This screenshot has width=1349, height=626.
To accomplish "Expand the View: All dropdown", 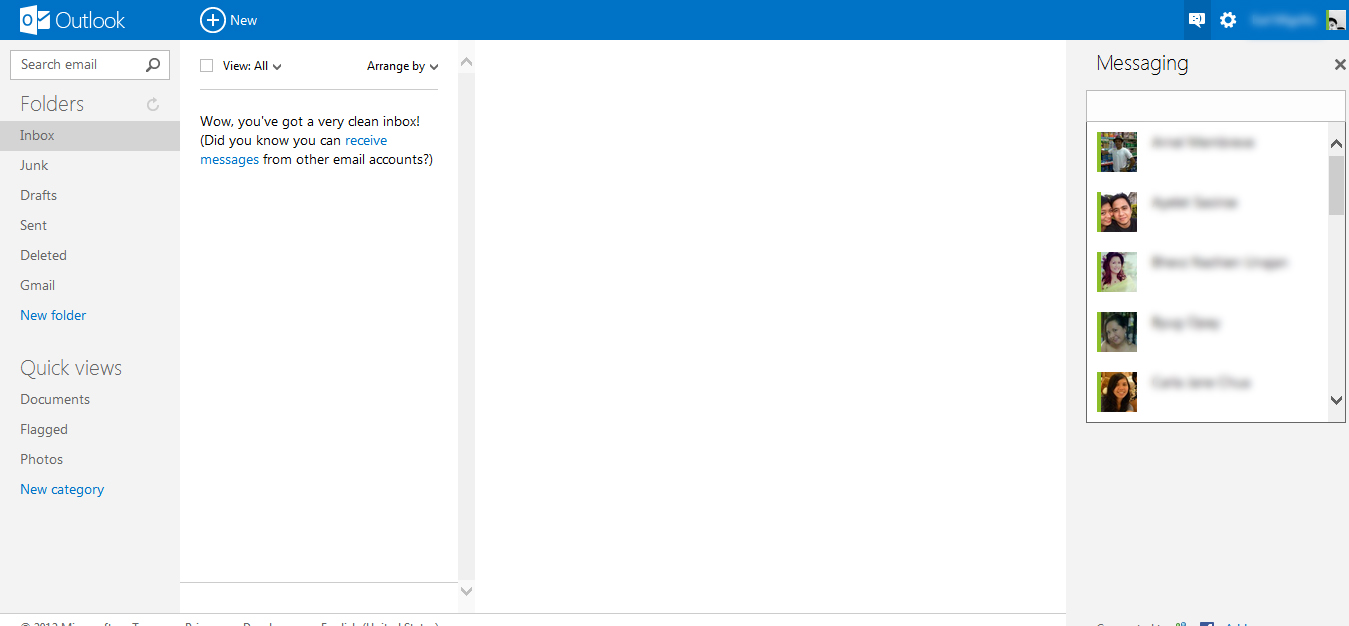I will [252, 66].
